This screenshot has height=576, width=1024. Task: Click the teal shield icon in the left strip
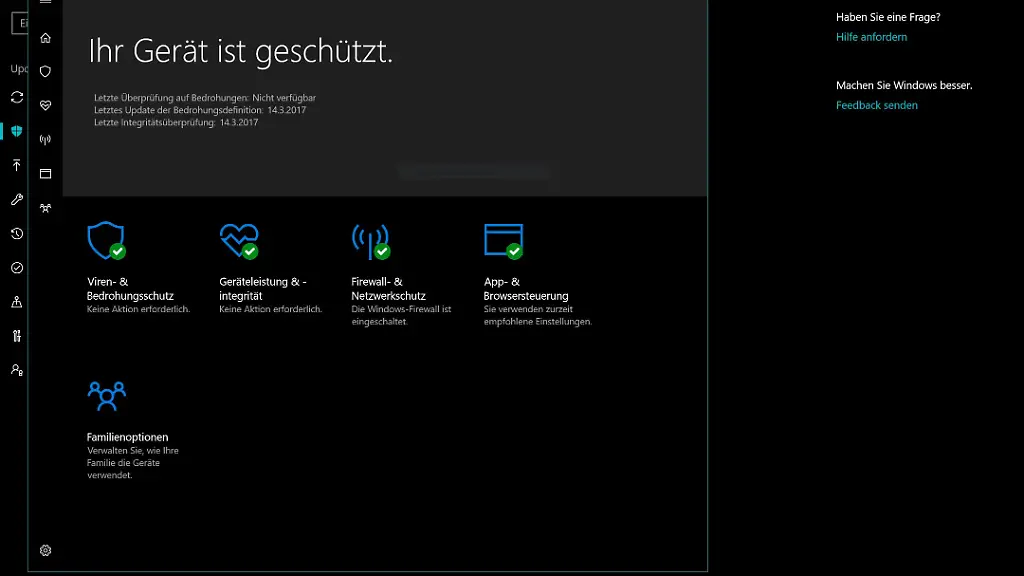tap(16, 131)
